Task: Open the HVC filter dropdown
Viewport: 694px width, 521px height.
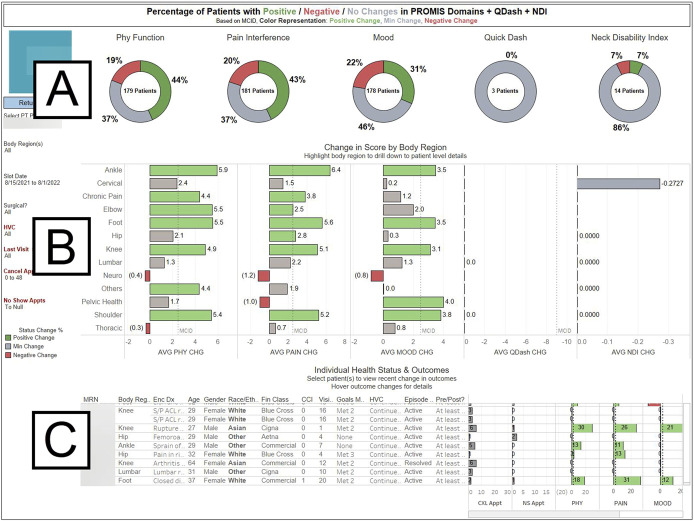Action: pyautogui.click(x=9, y=230)
